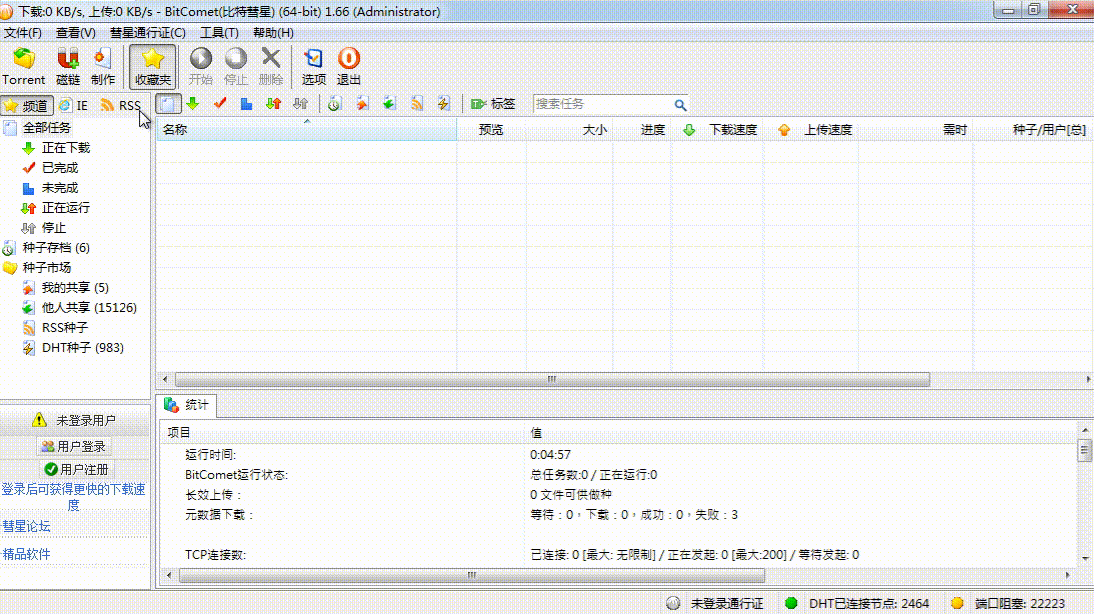Filter by stopped gray arrows icon
This screenshot has width=1094, height=614.
point(301,104)
